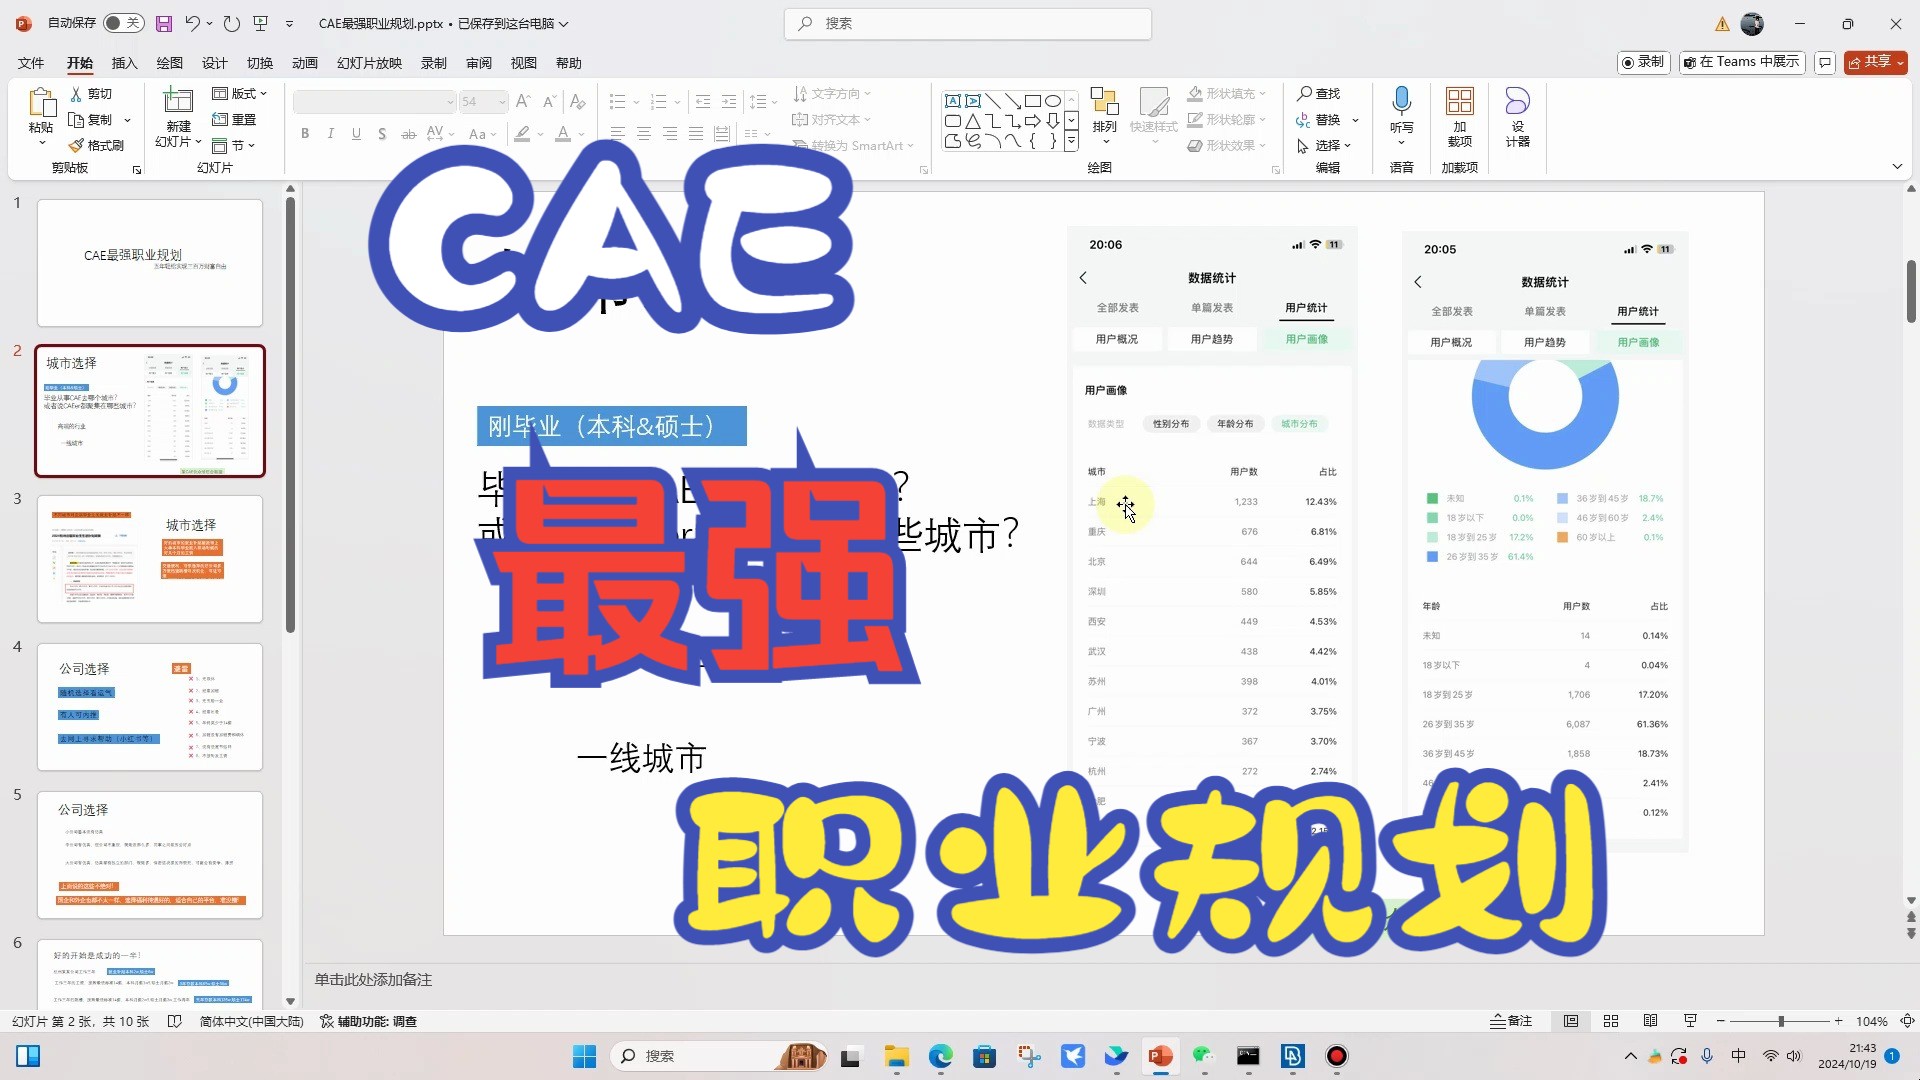Click the New Slide (新建幻灯片) icon
The width and height of the screenshot is (1920, 1080).
point(178,102)
